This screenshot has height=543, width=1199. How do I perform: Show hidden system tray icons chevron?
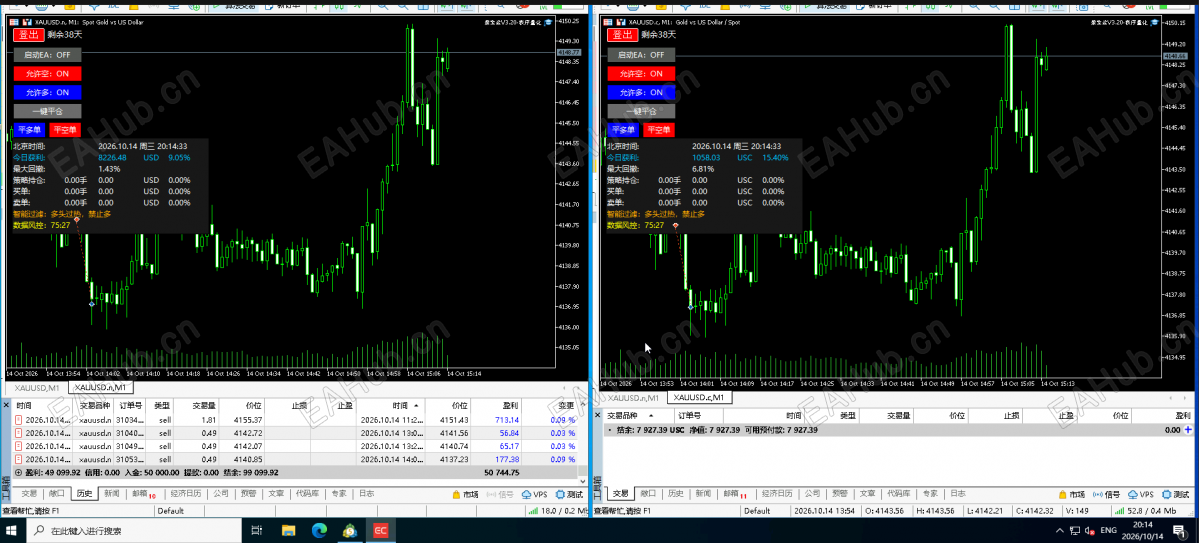1059,530
